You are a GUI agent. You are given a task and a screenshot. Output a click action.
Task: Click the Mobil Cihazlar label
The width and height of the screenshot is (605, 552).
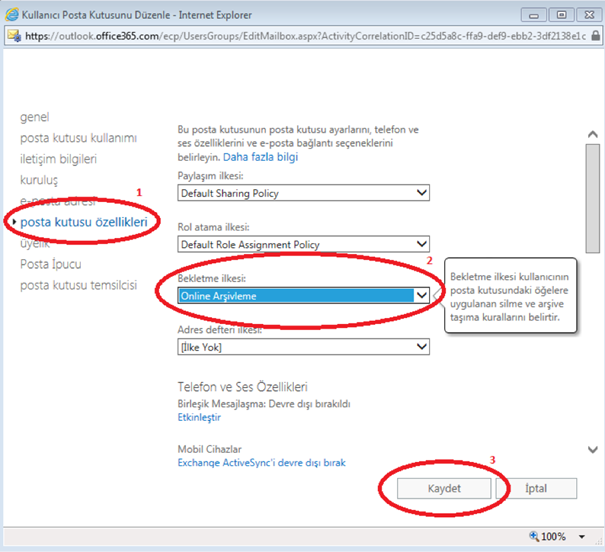point(210,449)
